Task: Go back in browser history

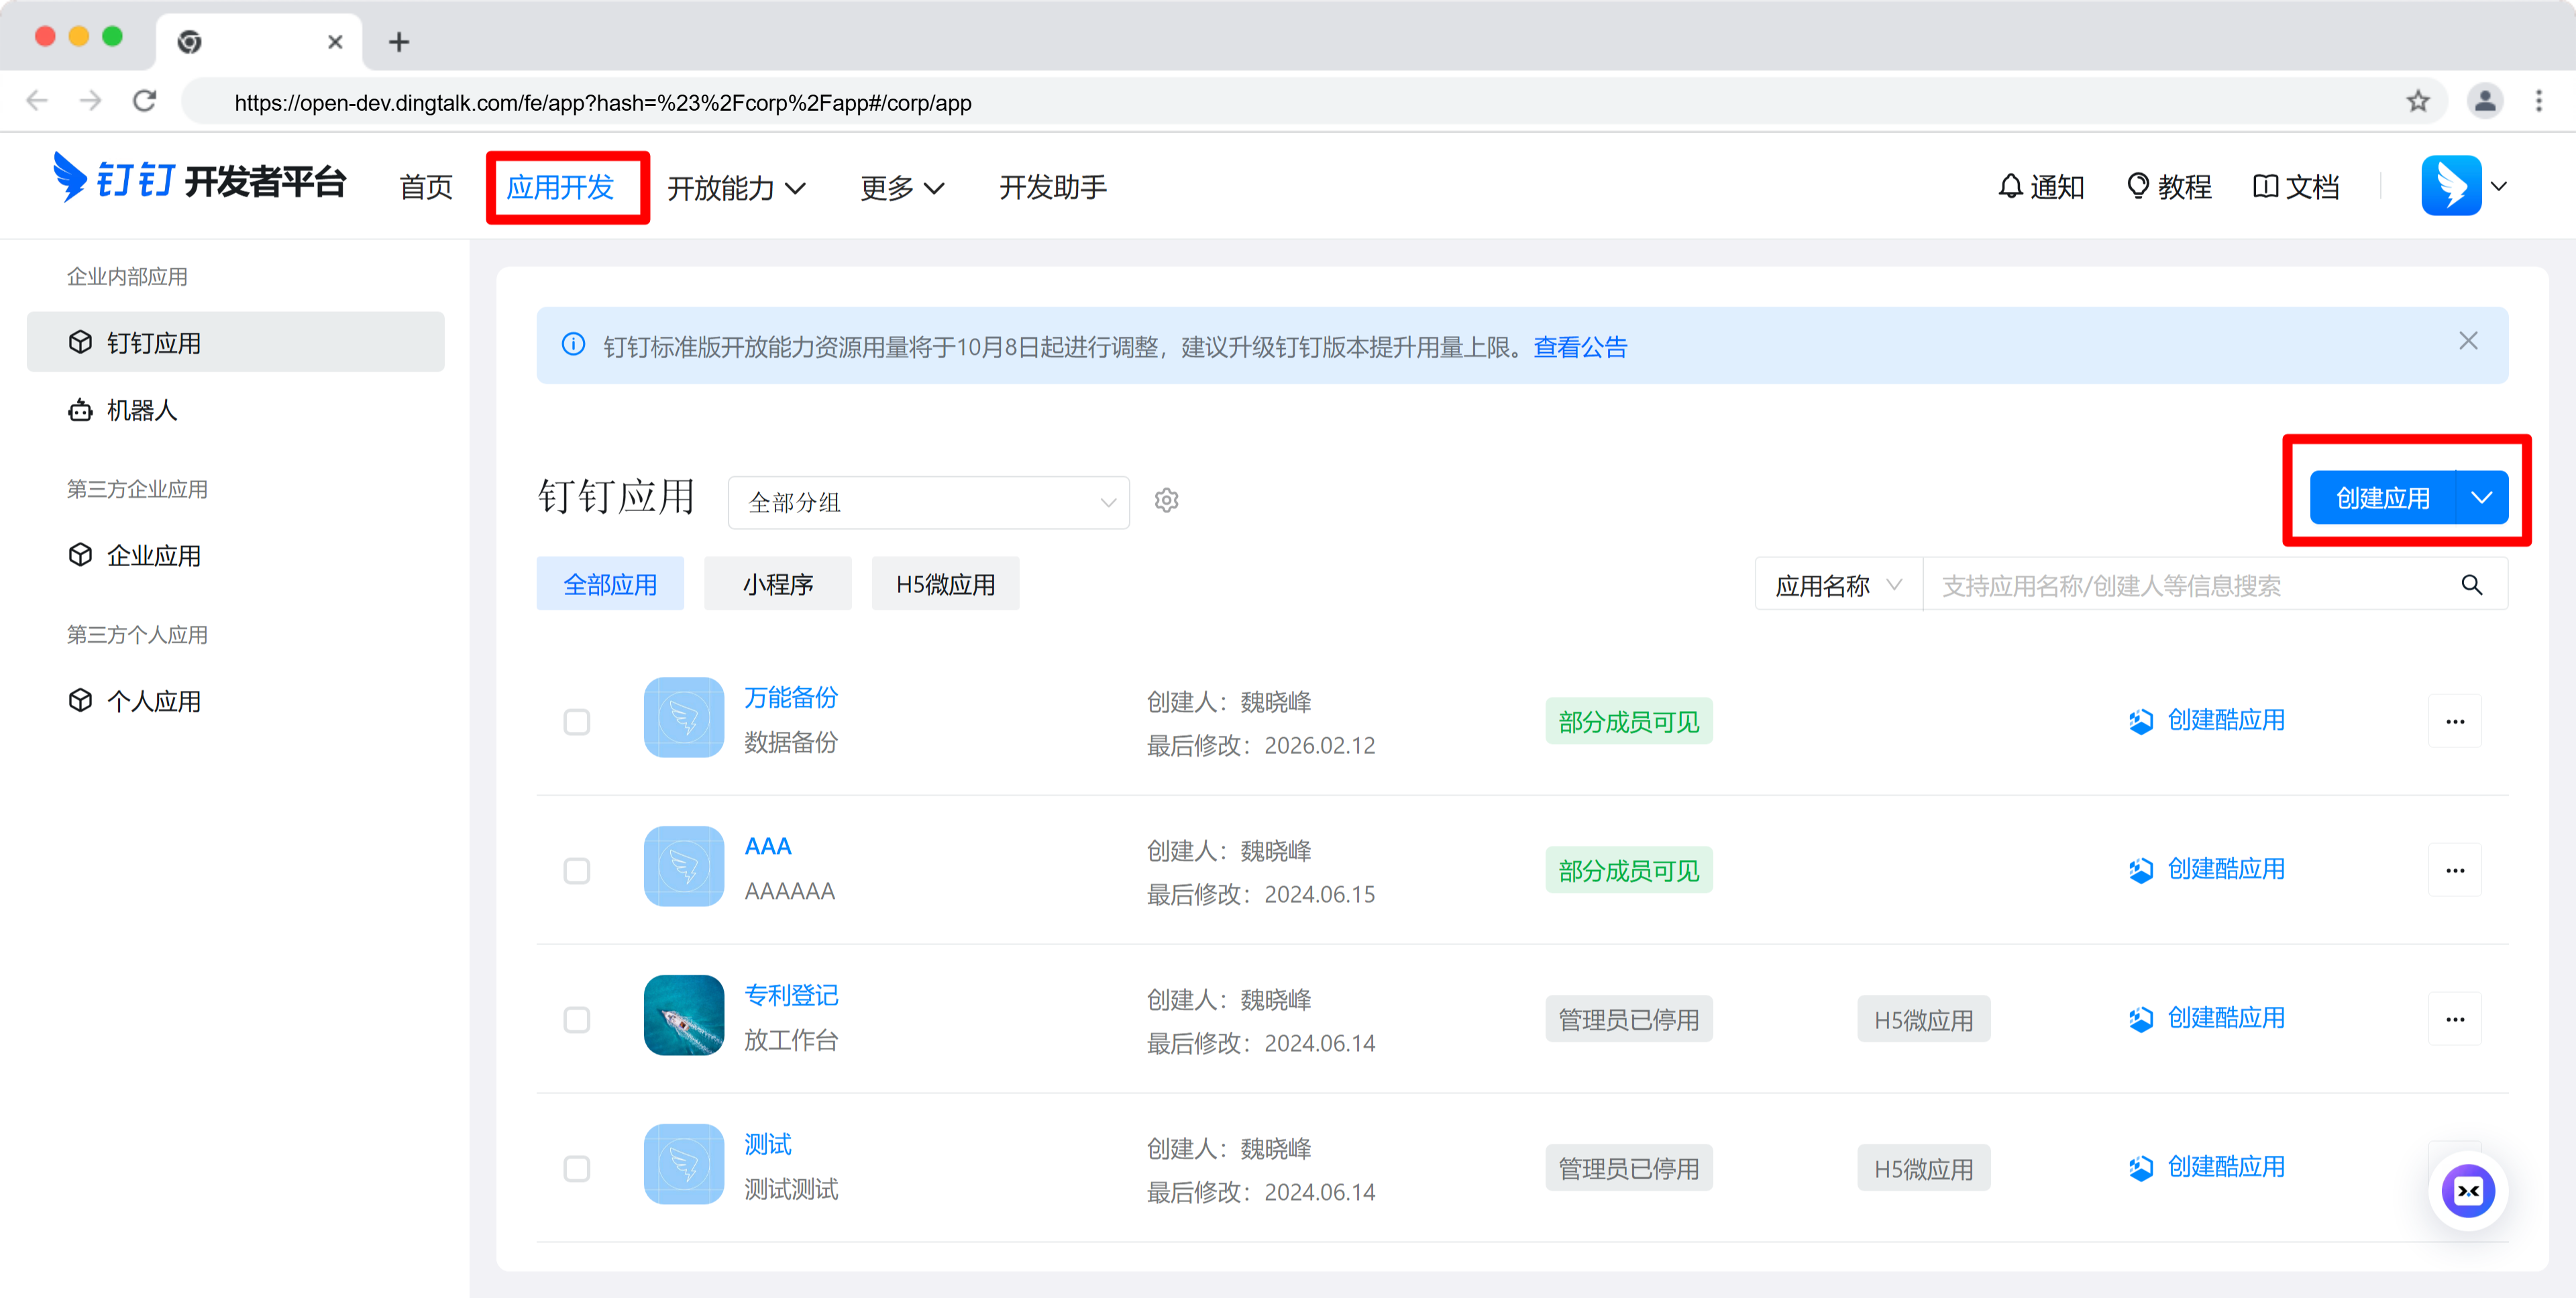Action: pyautogui.click(x=37, y=101)
